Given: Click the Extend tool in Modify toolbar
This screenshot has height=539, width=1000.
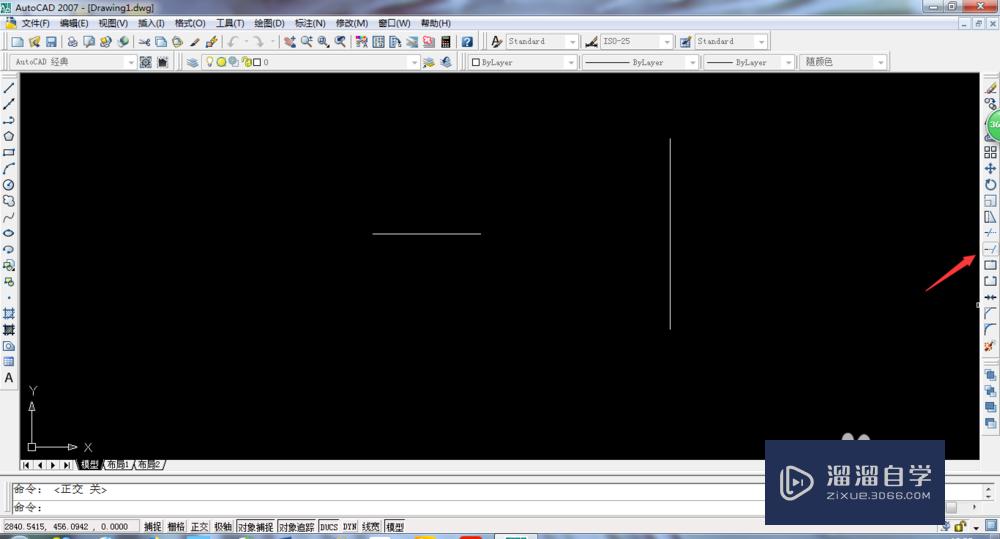Looking at the screenshot, I should click(x=990, y=249).
